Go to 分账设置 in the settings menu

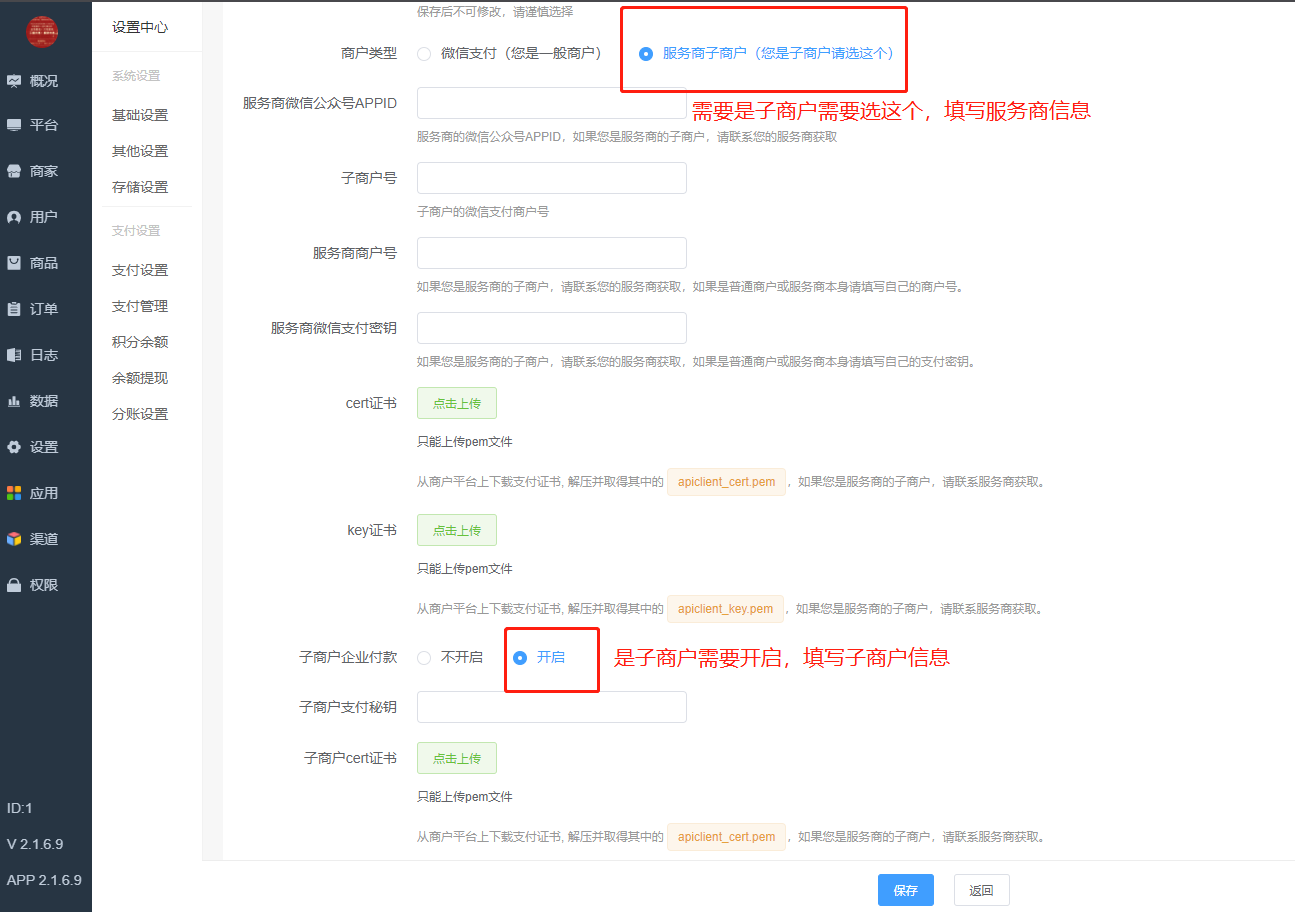tap(140, 414)
